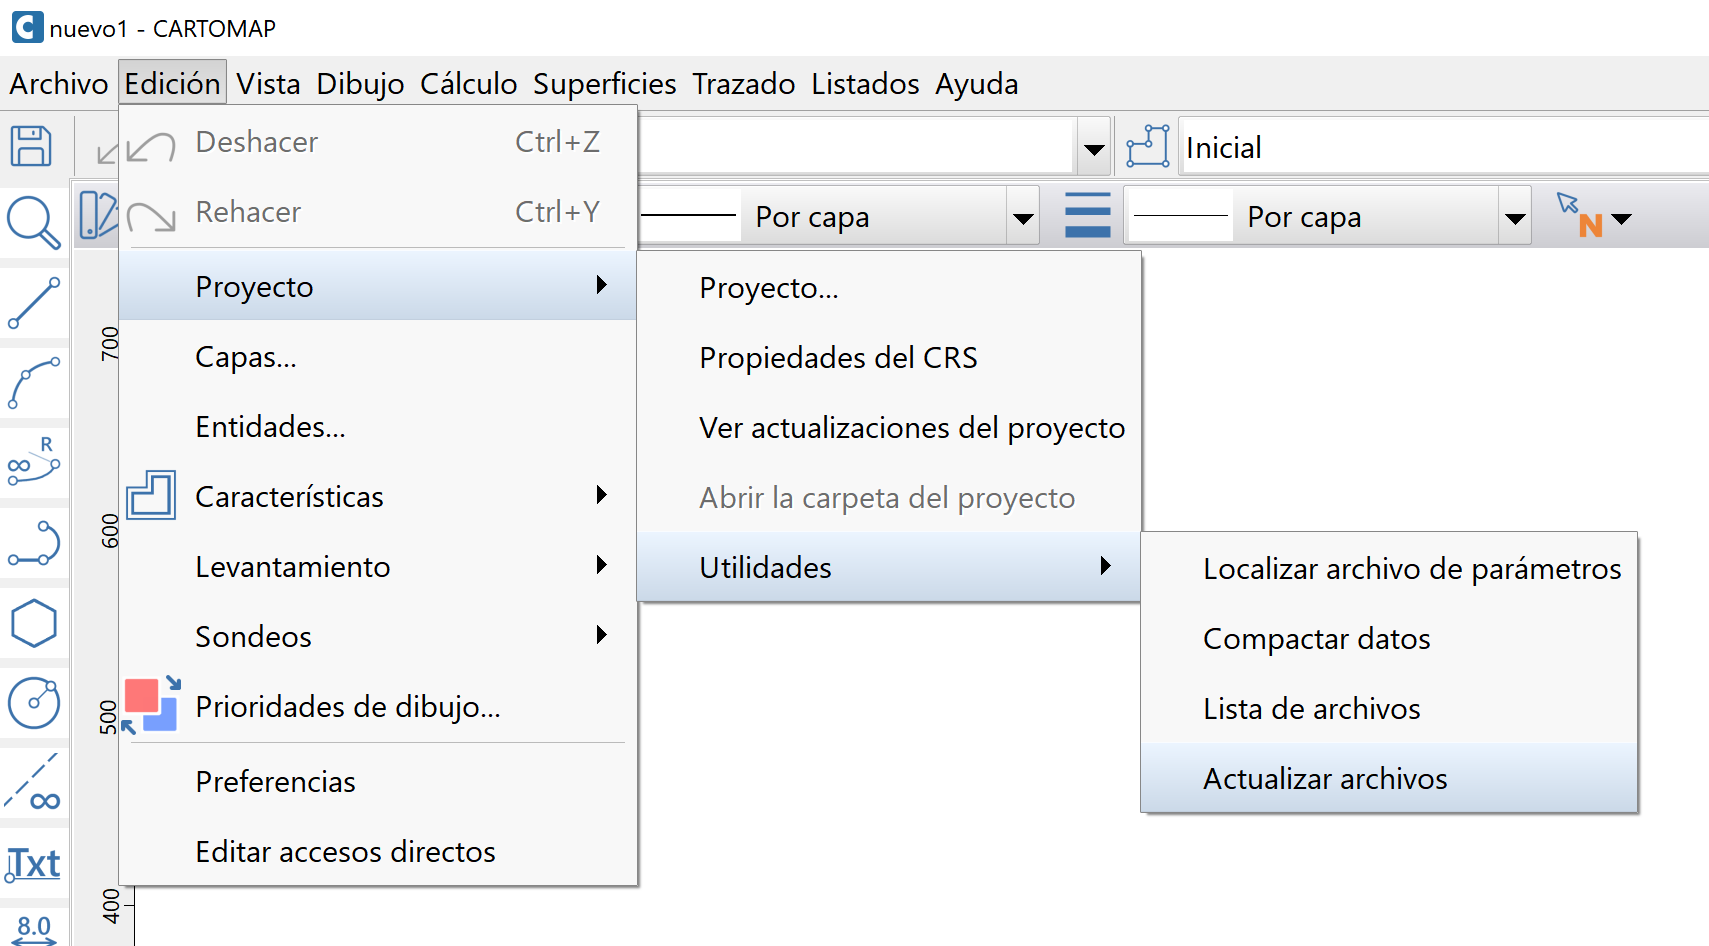Image resolution: width=1709 pixels, height=946 pixels.
Task: Choose Propiedades del CRS
Action: pyautogui.click(x=838, y=357)
